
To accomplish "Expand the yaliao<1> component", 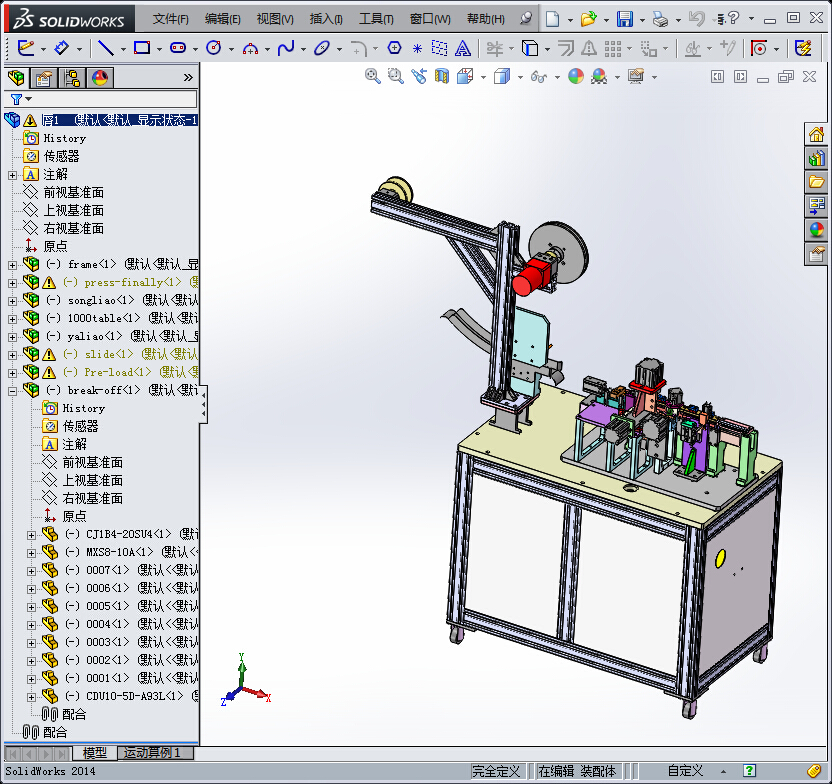I will pos(13,337).
